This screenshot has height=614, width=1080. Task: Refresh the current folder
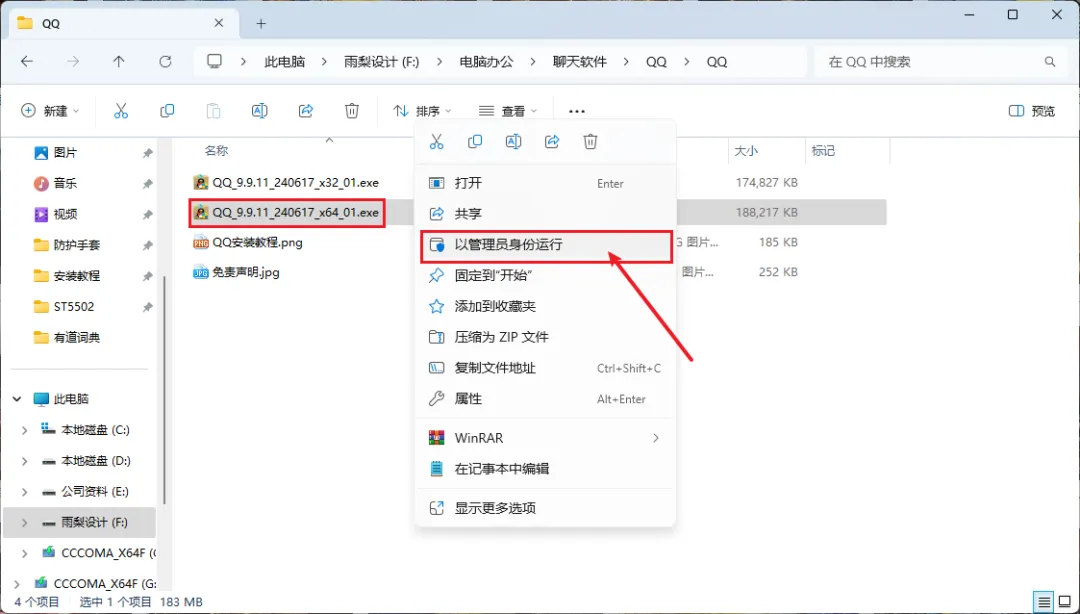click(x=165, y=62)
